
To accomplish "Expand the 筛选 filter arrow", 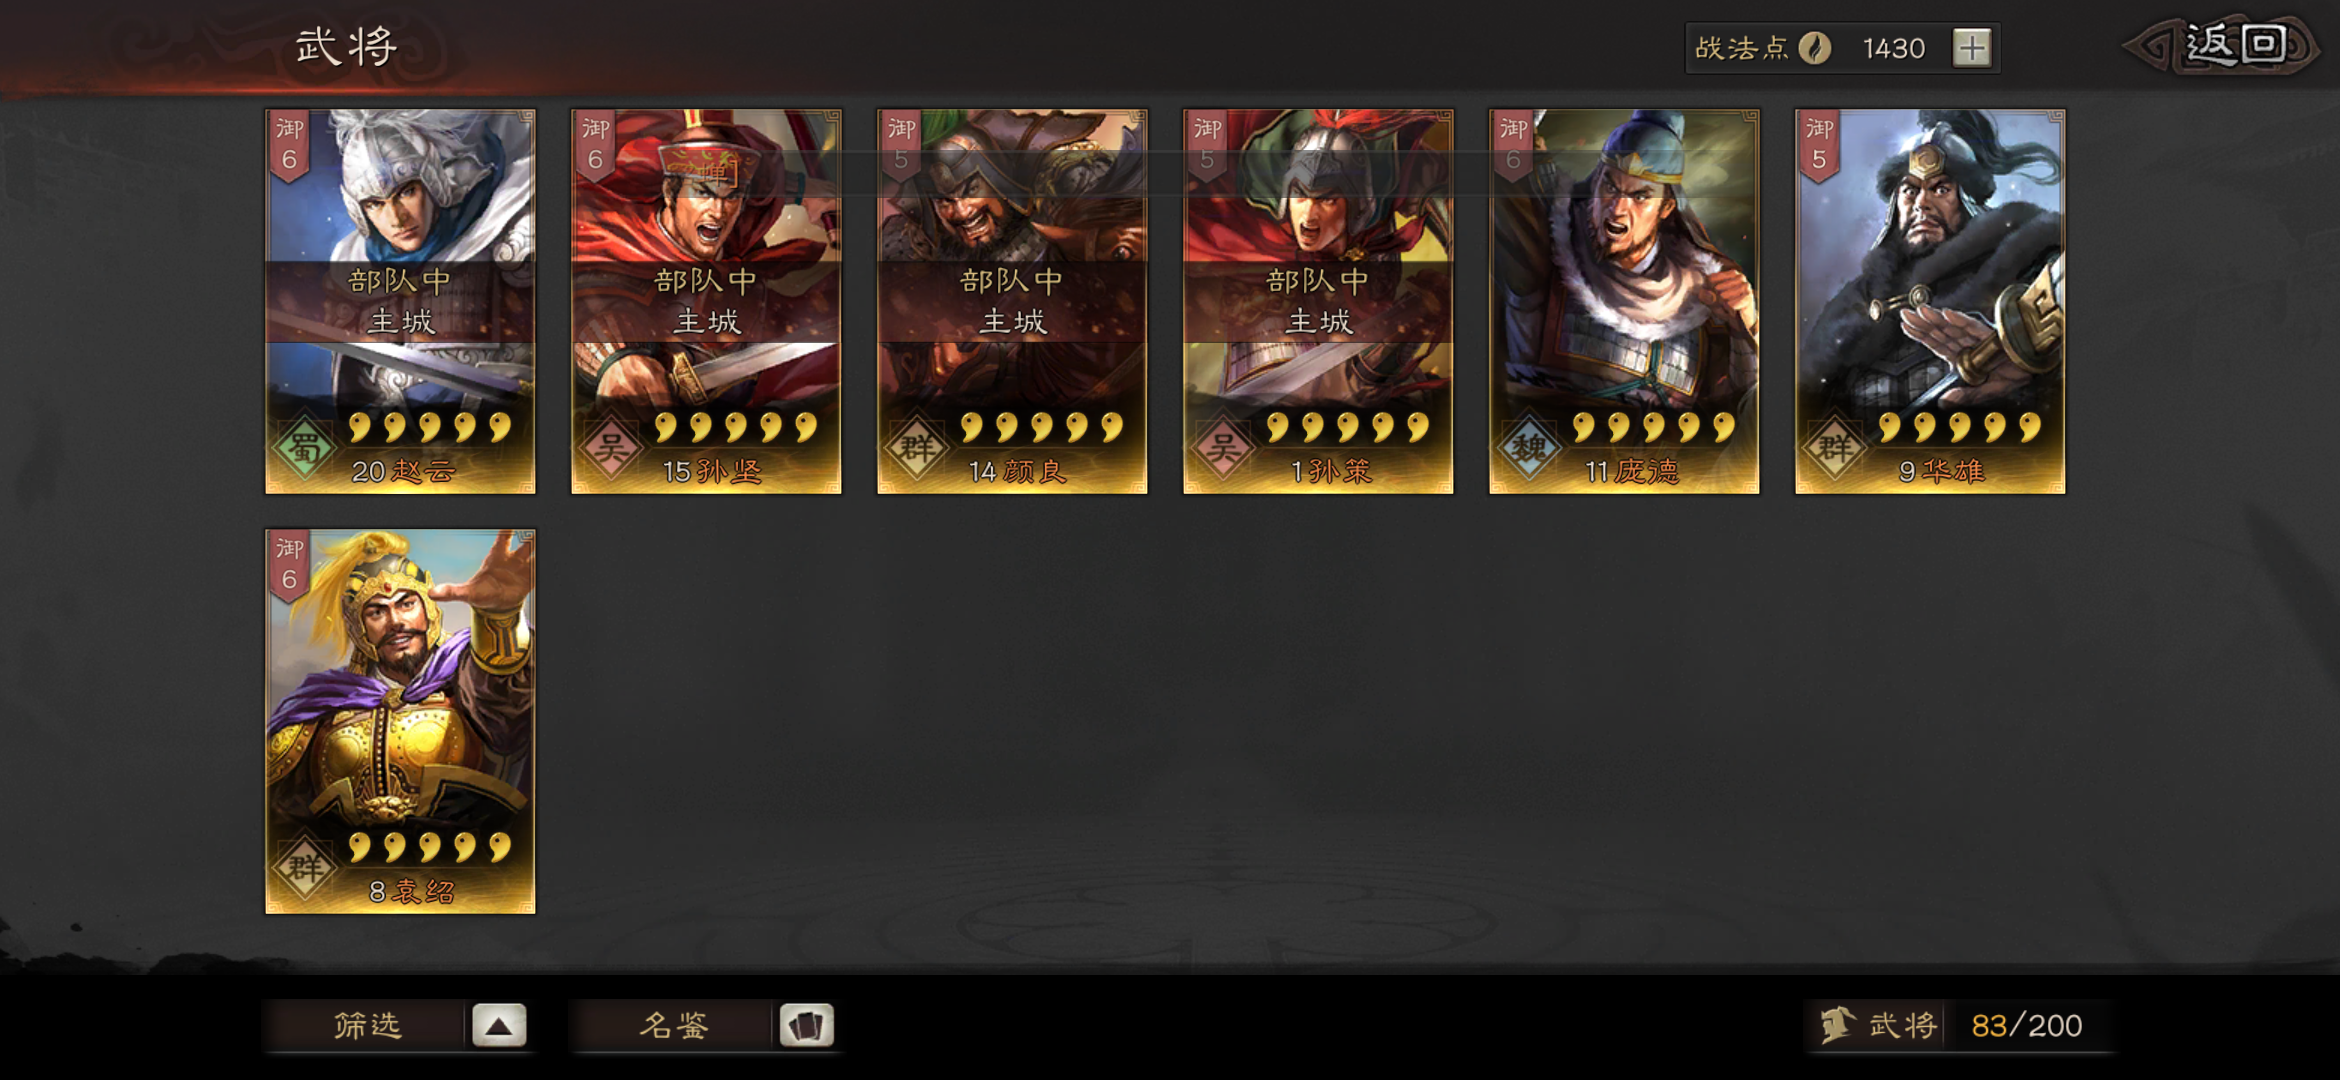I will (499, 1025).
